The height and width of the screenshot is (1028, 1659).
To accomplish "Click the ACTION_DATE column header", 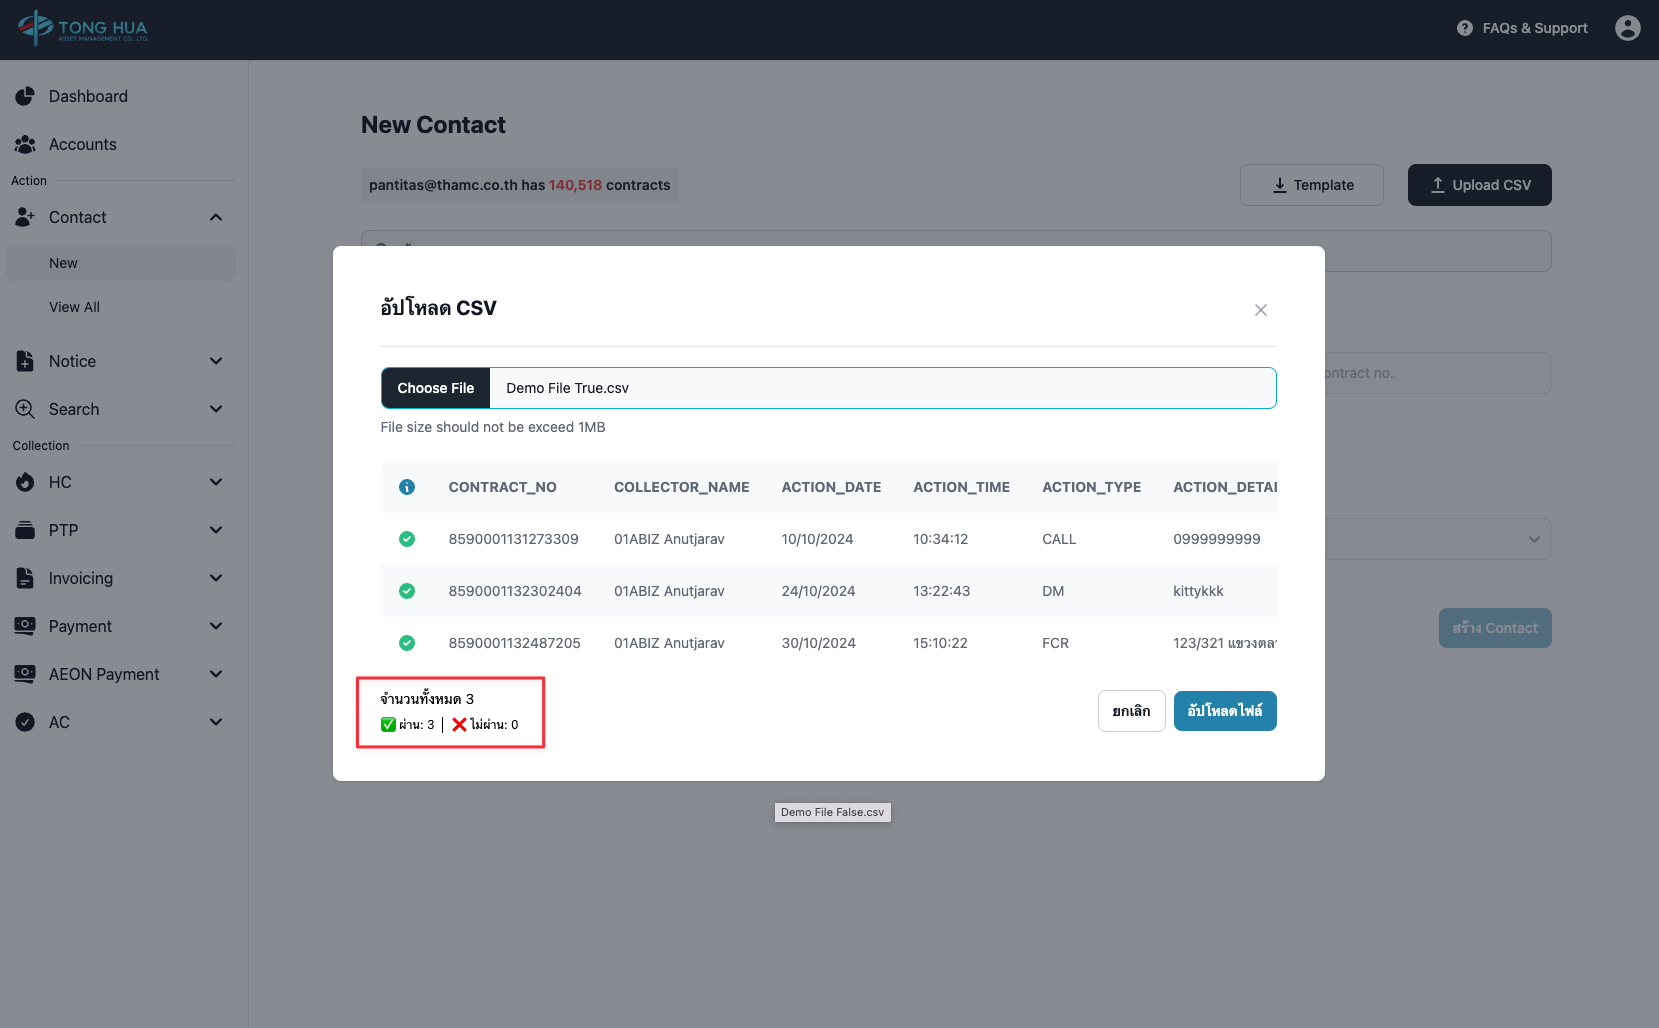I will click(831, 487).
